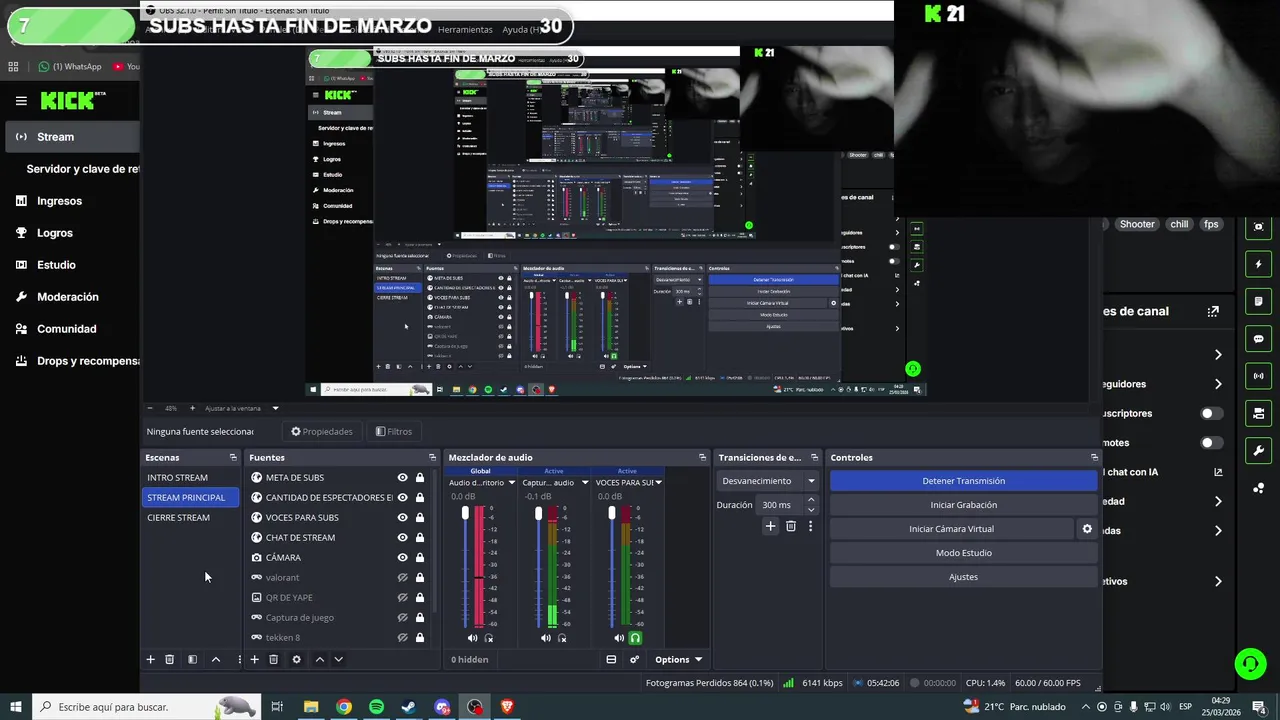Increase transition Duración with stepper up
This screenshot has width=1280, height=720.
click(810, 500)
